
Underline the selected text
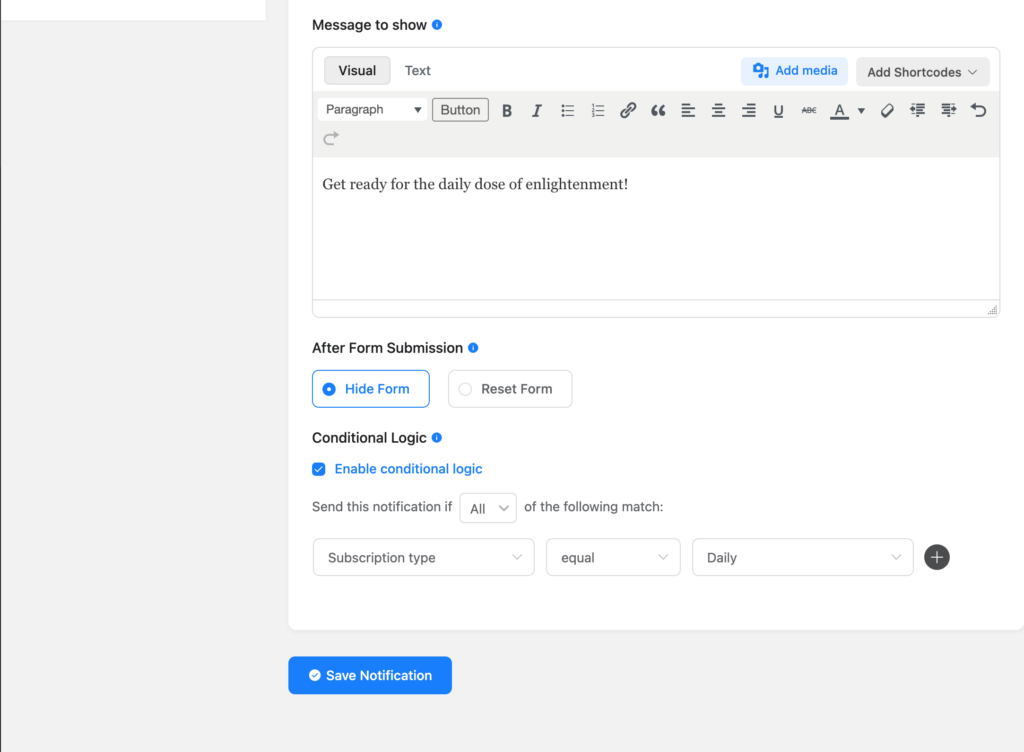tap(778, 110)
